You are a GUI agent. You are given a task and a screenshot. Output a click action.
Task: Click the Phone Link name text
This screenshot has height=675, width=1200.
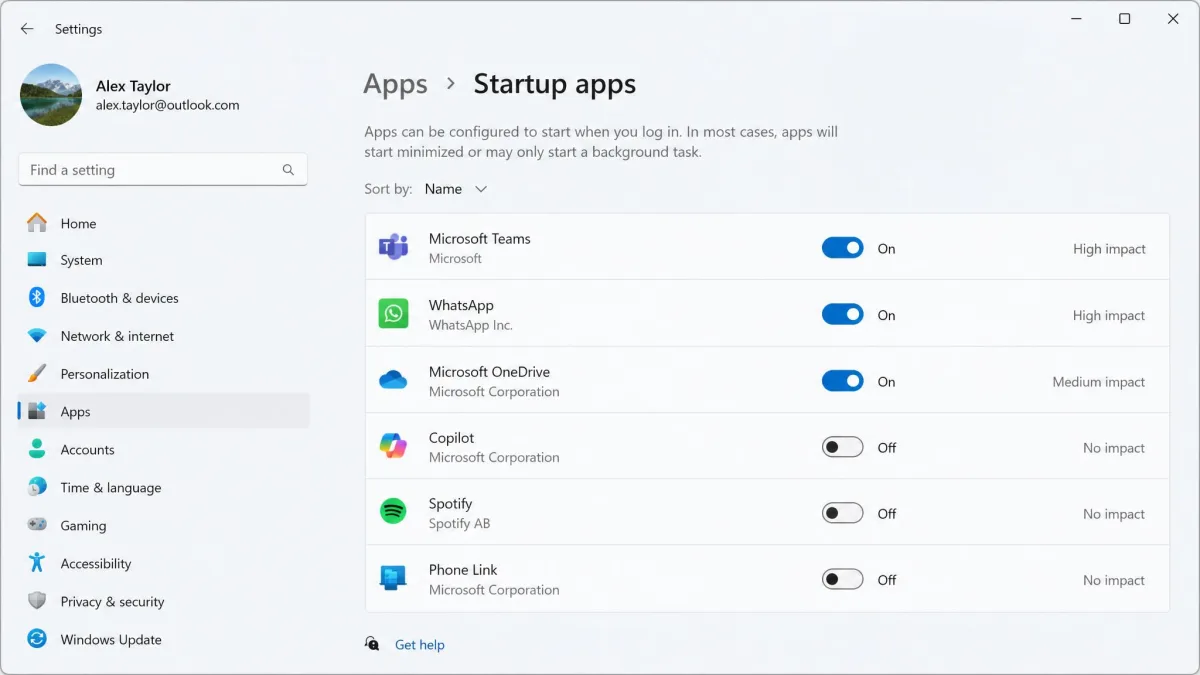point(463,570)
